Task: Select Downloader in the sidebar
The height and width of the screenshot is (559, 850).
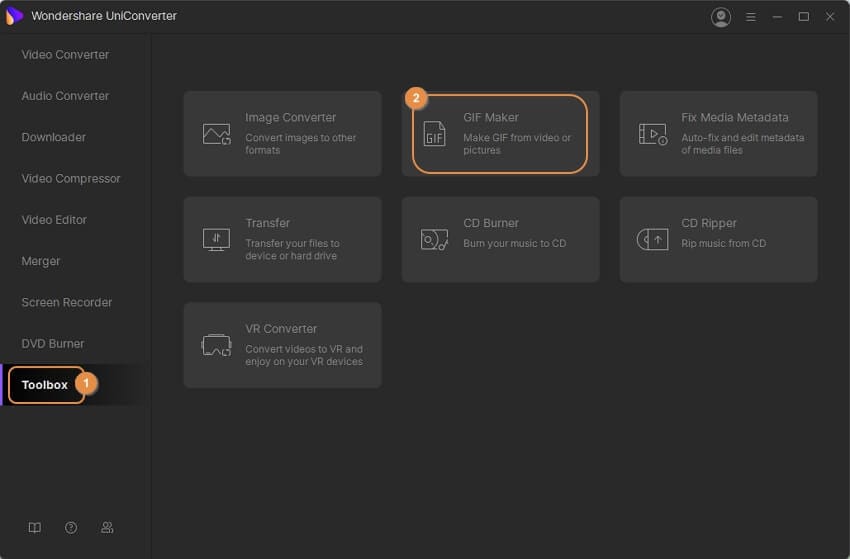Action: 54,137
